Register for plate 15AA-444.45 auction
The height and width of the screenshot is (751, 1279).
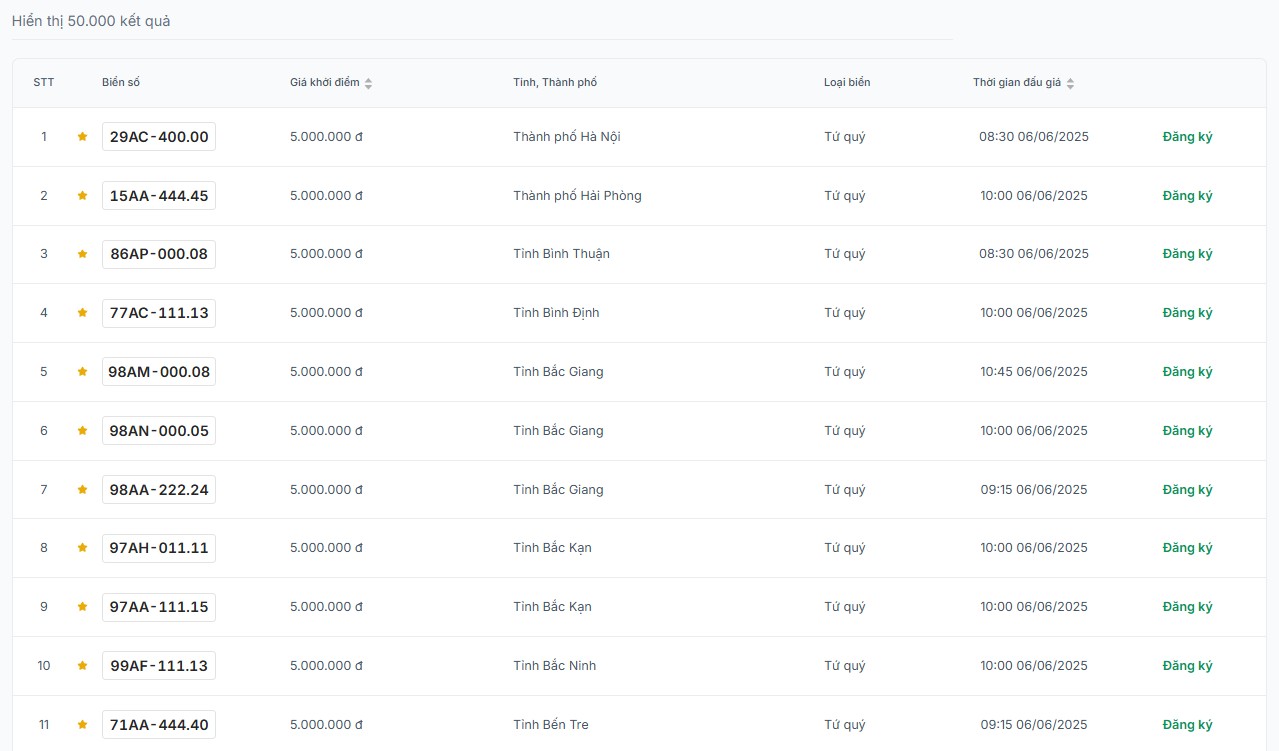(1187, 196)
